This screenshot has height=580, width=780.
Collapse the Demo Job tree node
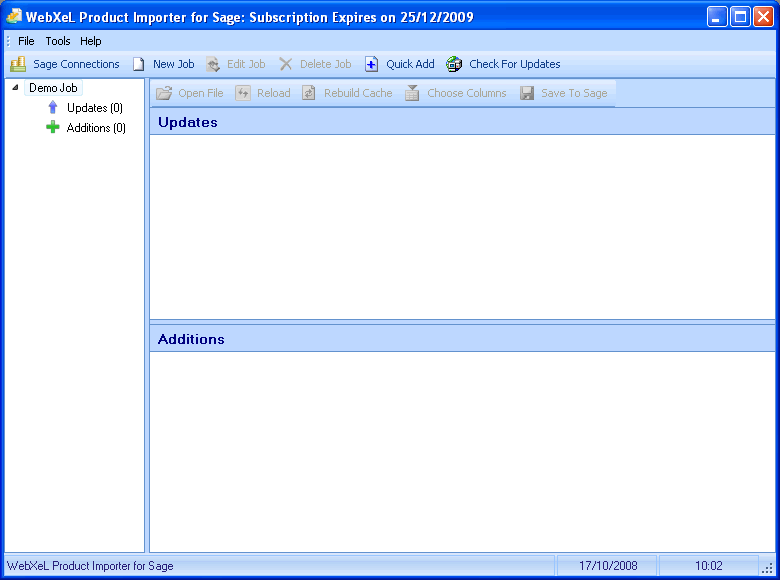[x=15, y=88]
